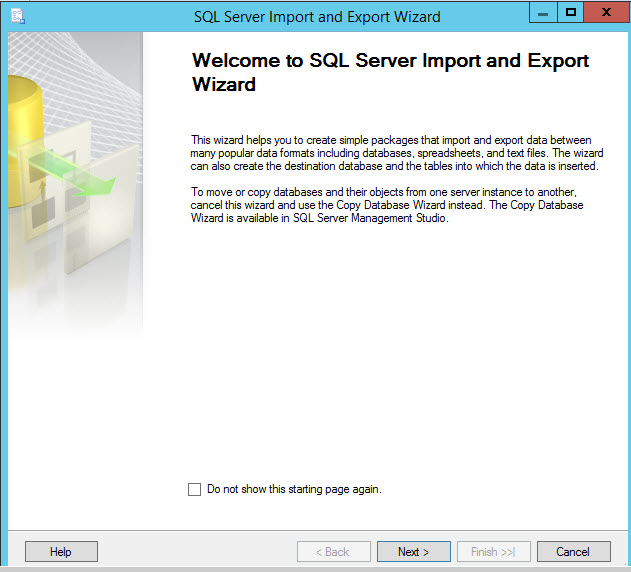Click the 'Welcome to SQL Server Import and Export Wizard' heading

coord(390,72)
